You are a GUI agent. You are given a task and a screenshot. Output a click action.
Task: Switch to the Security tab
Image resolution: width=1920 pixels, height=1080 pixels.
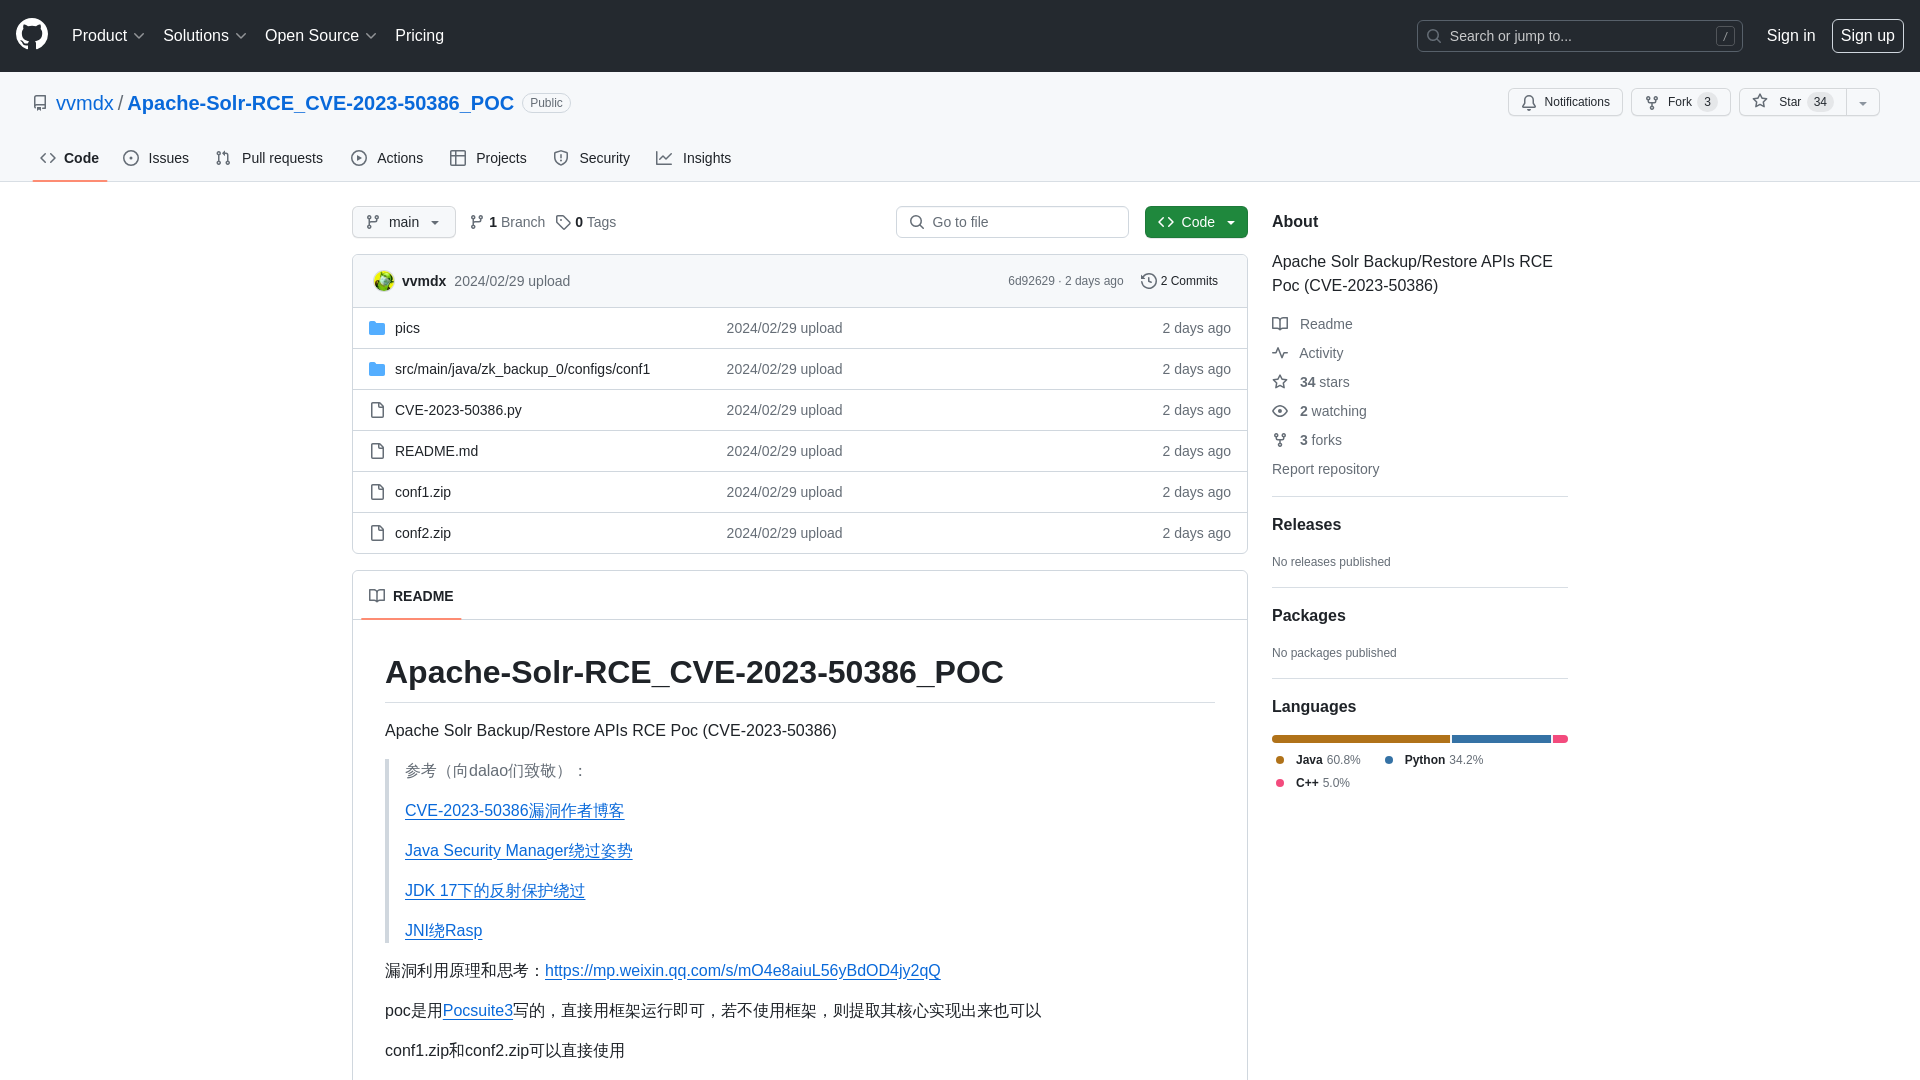click(591, 158)
